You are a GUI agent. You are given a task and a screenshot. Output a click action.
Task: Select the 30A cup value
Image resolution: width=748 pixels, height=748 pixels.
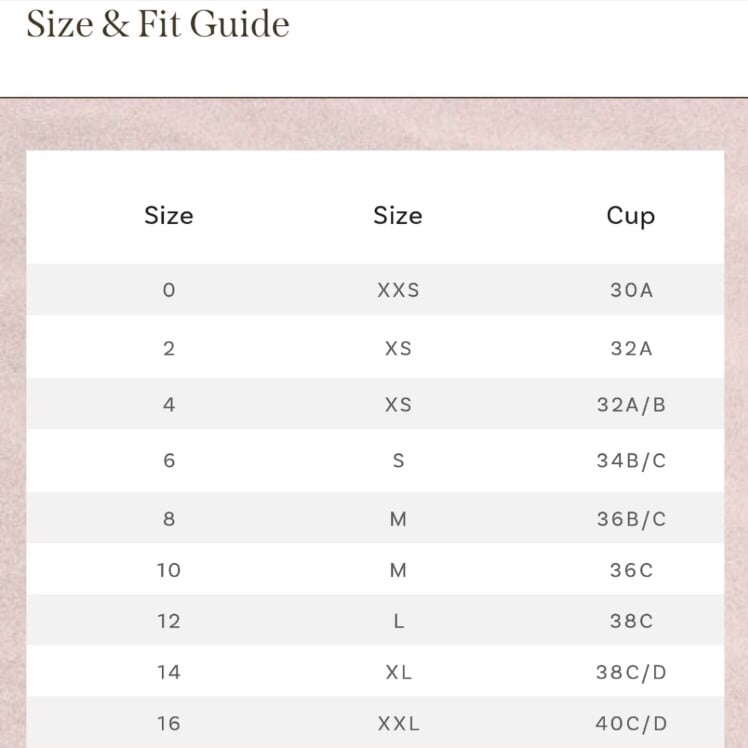click(631, 290)
